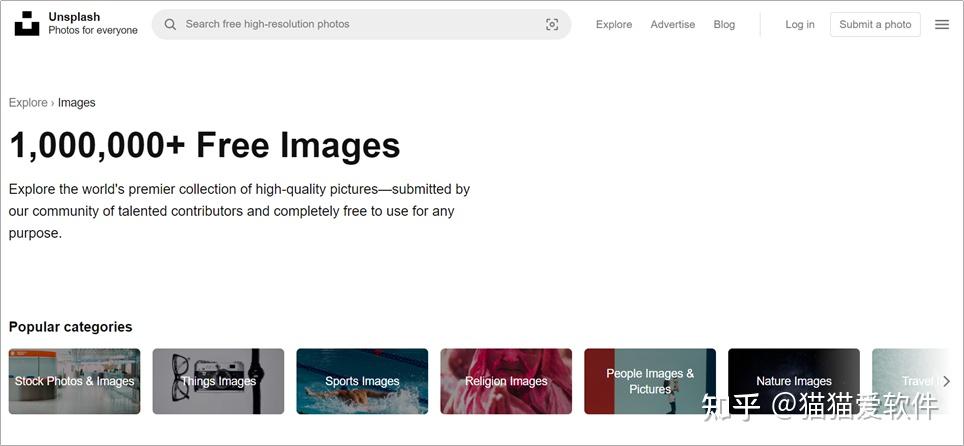The width and height of the screenshot is (964, 446).
Task: Open Stock Photos & Images category
Action: click(74, 381)
